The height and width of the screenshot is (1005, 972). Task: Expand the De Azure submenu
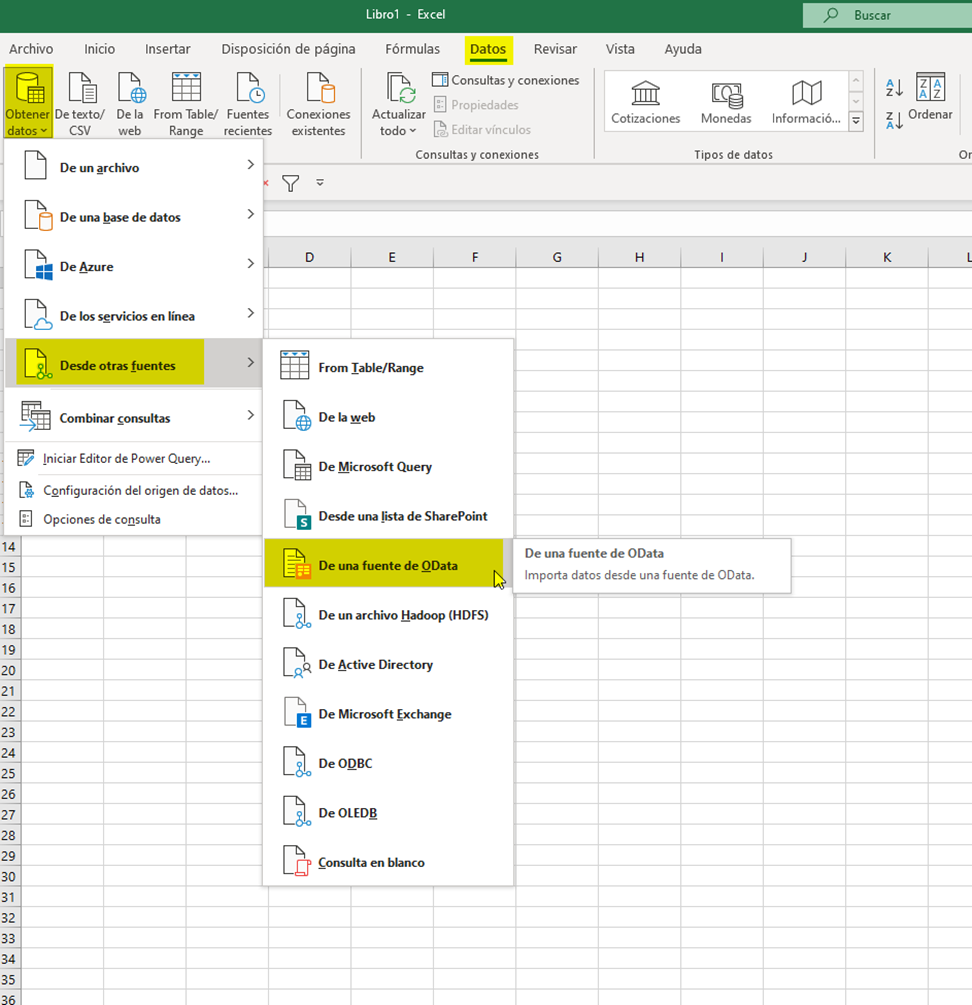pyautogui.click(x=133, y=266)
